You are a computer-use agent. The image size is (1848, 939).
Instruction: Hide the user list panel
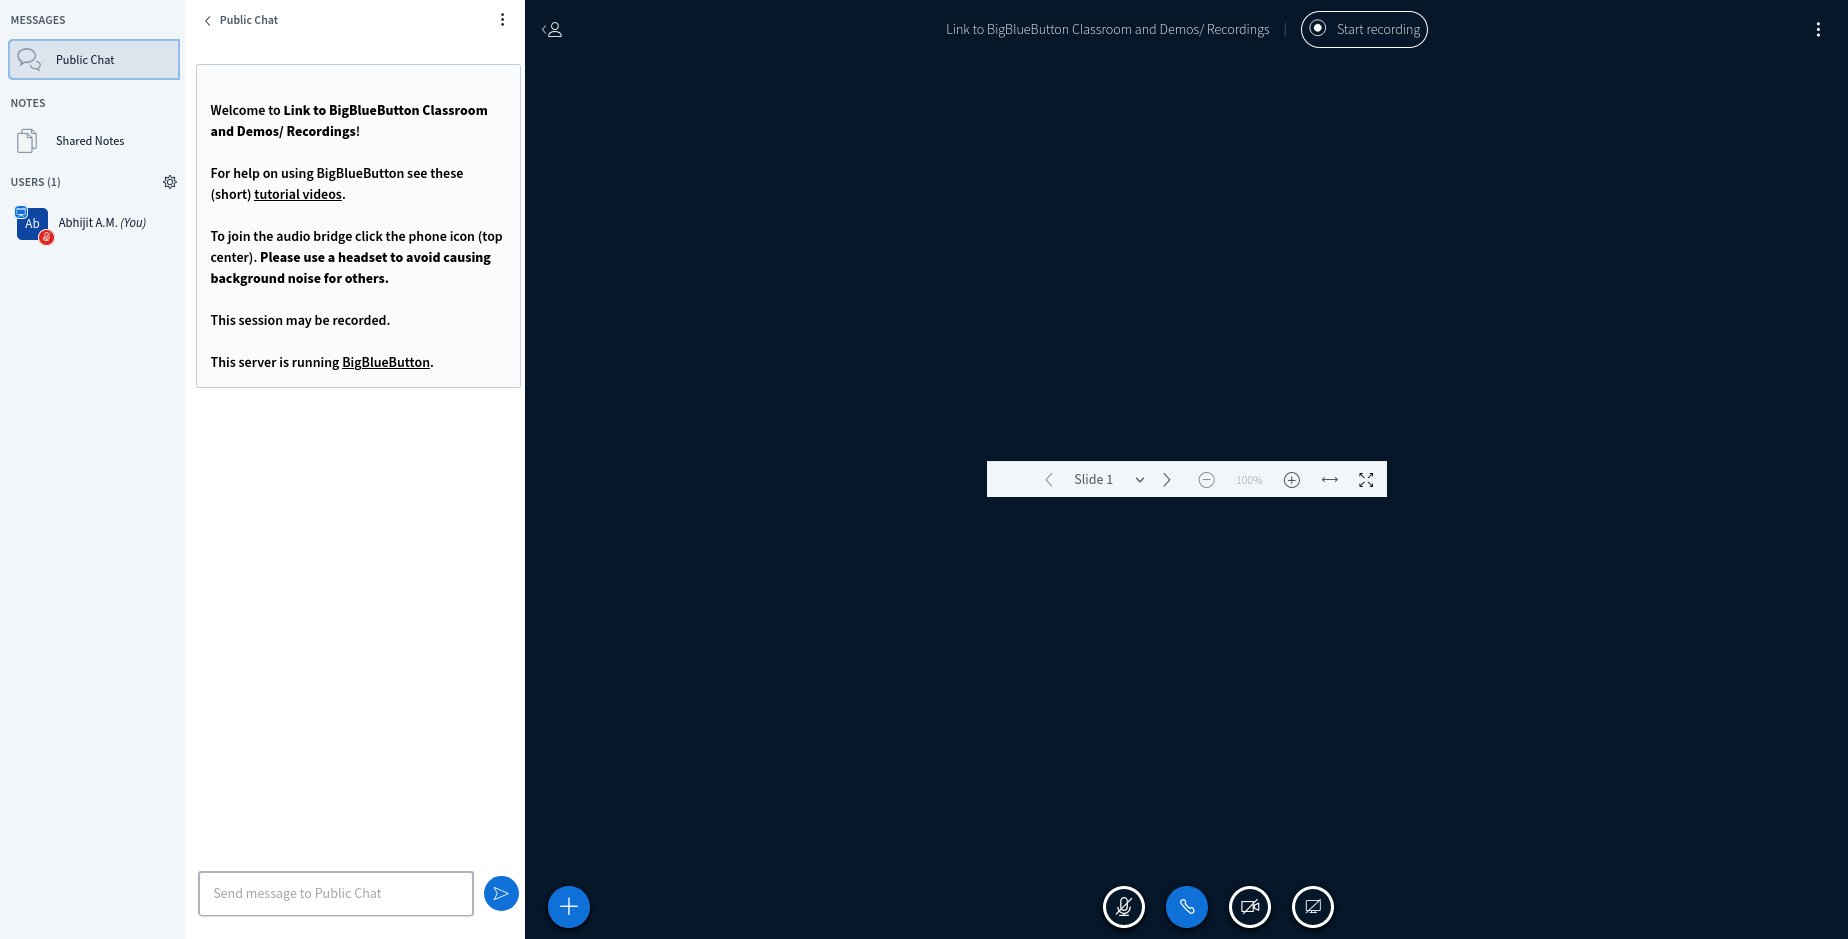click(x=551, y=29)
